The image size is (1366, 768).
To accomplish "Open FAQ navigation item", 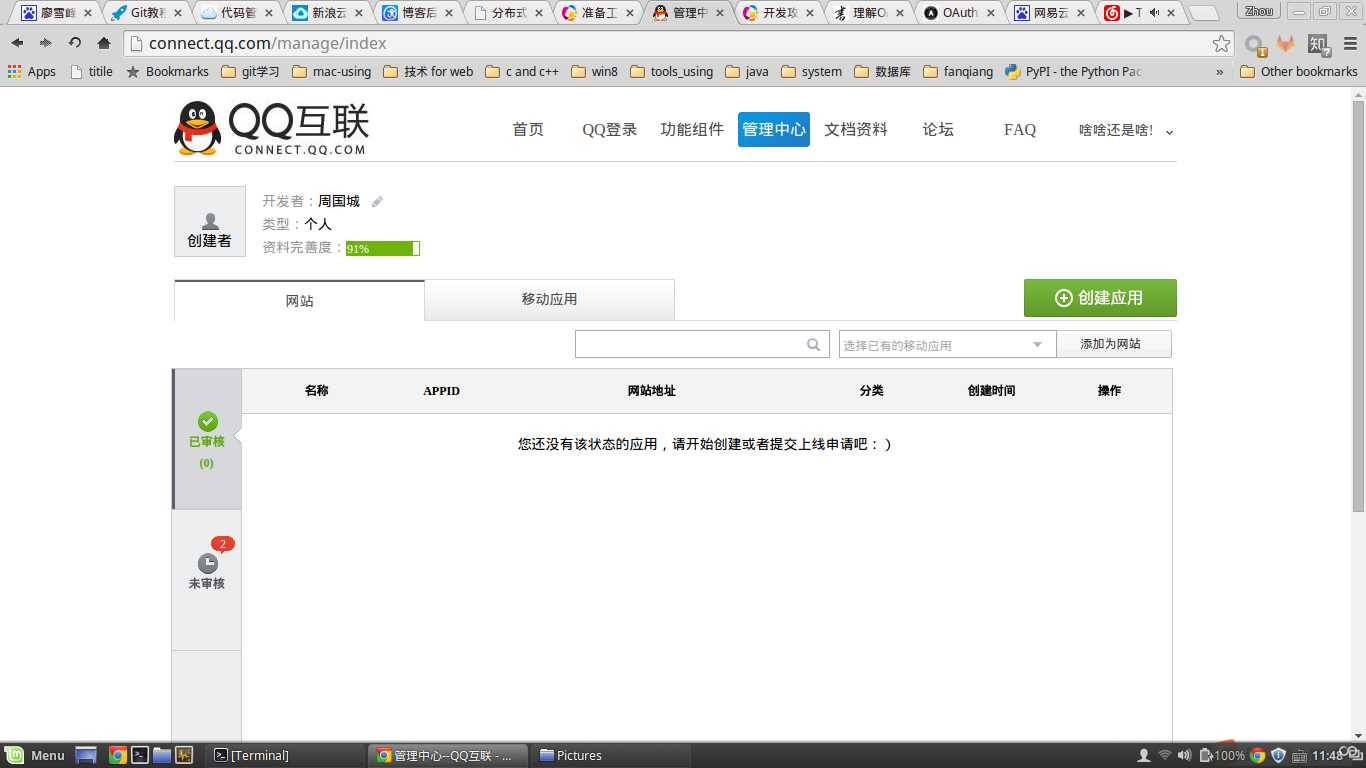I will coord(1020,129).
